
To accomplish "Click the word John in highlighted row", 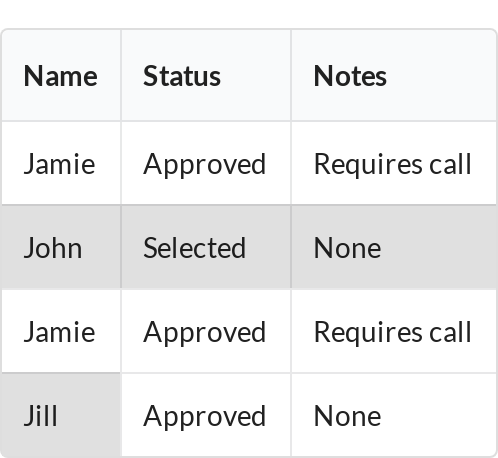I will pos(53,247).
